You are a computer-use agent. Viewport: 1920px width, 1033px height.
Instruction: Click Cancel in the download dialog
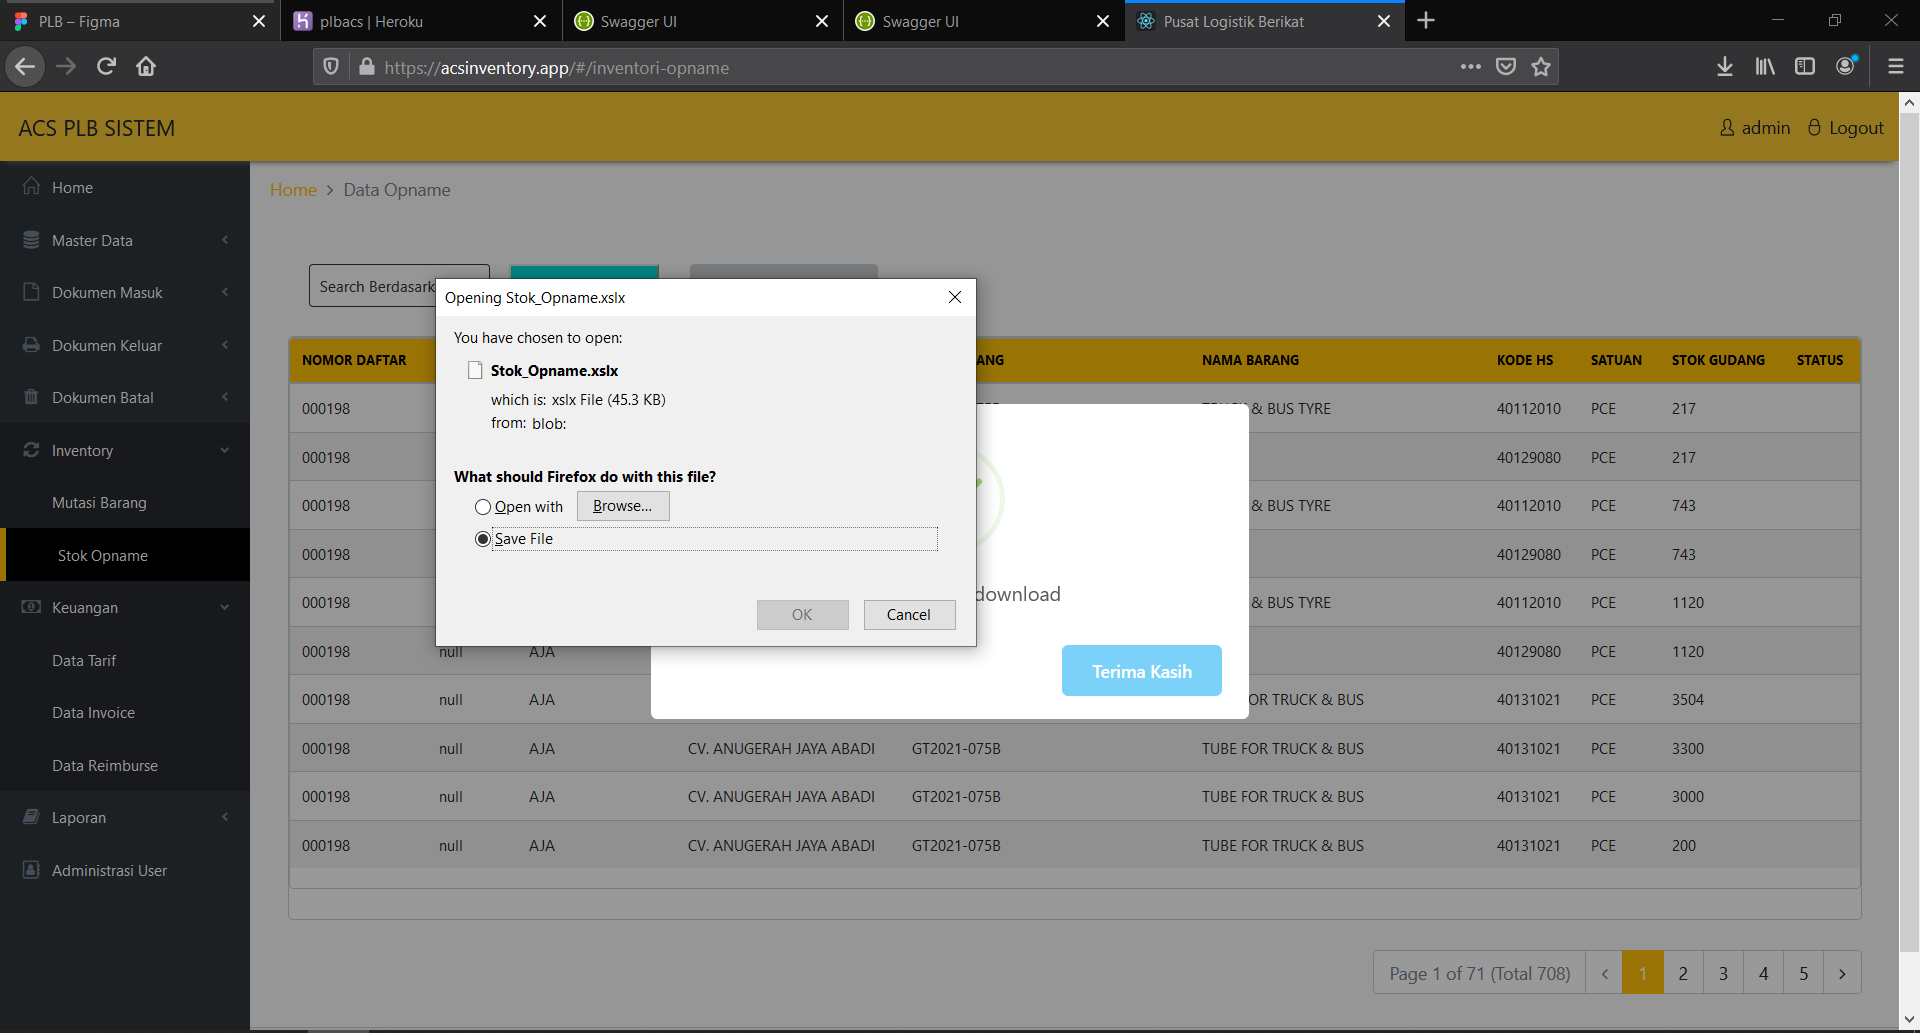909,615
